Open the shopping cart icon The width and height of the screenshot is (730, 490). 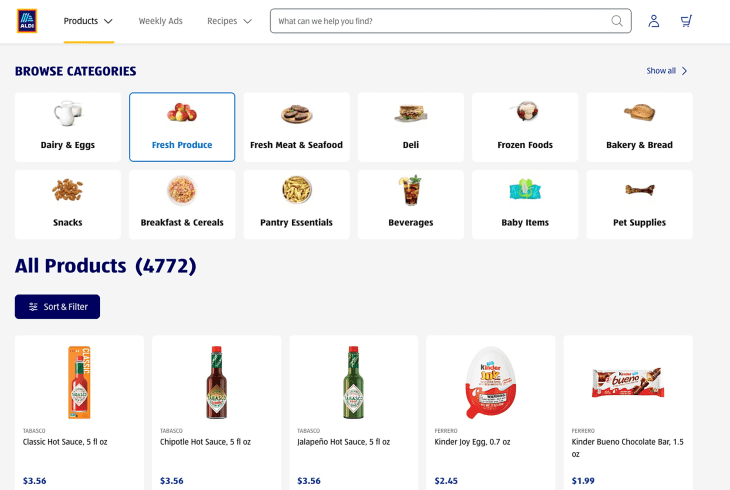pyautogui.click(x=686, y=21)
